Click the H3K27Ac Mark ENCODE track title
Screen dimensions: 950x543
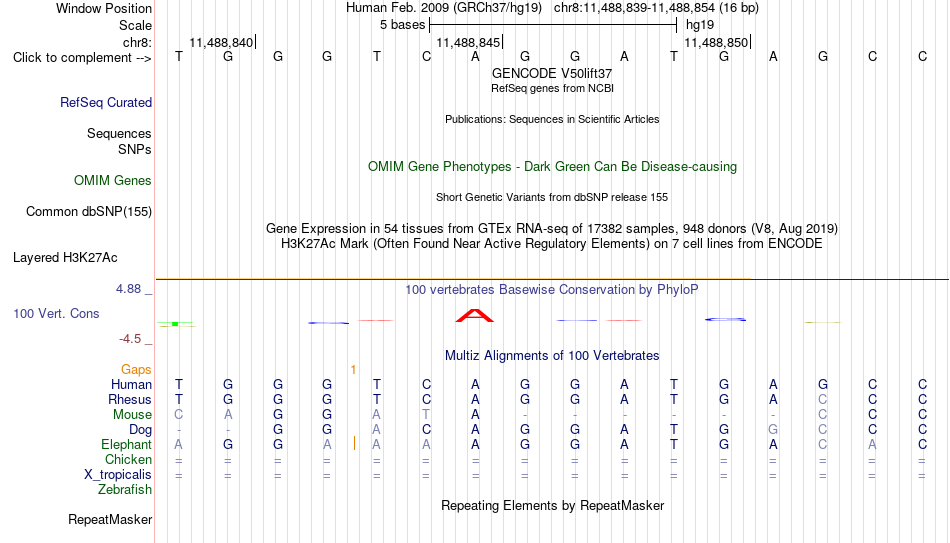552,244
